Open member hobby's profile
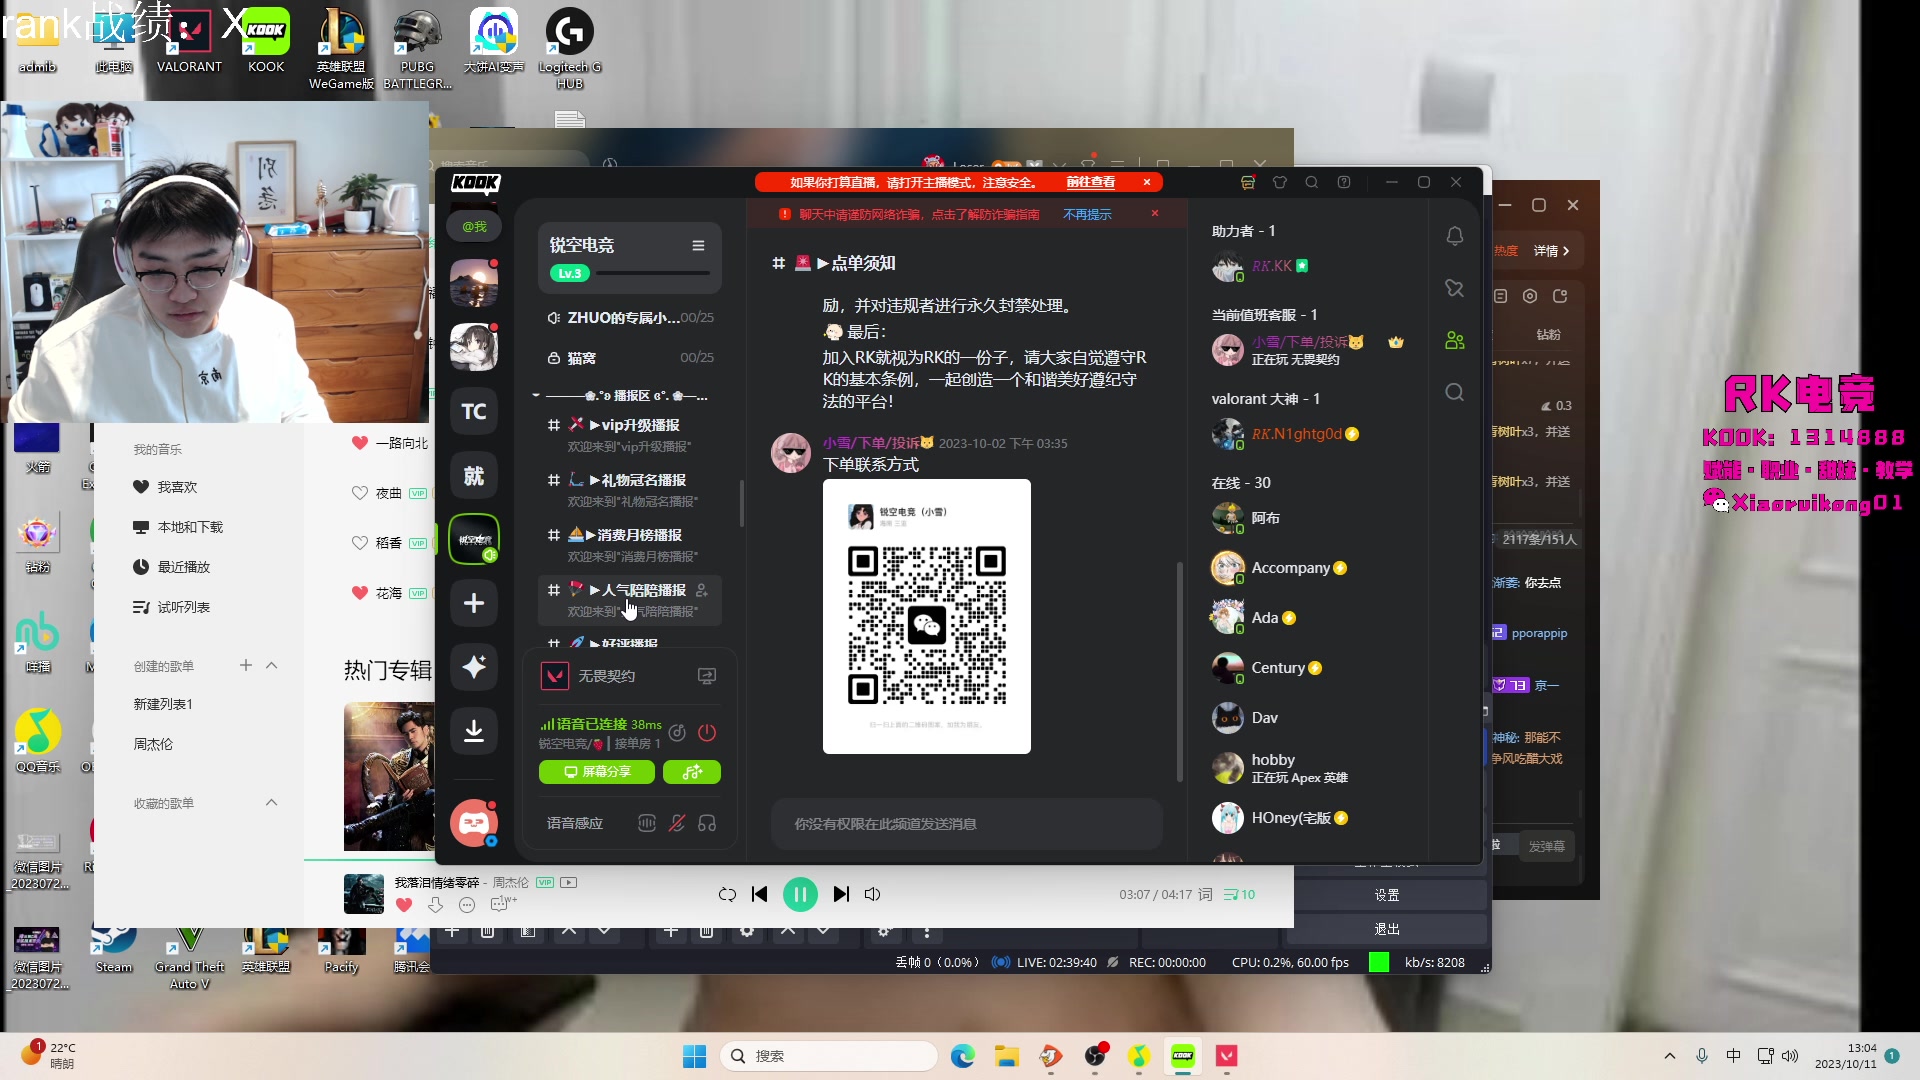This screenshot has height=1080, width=1920. click(1310, 768)
